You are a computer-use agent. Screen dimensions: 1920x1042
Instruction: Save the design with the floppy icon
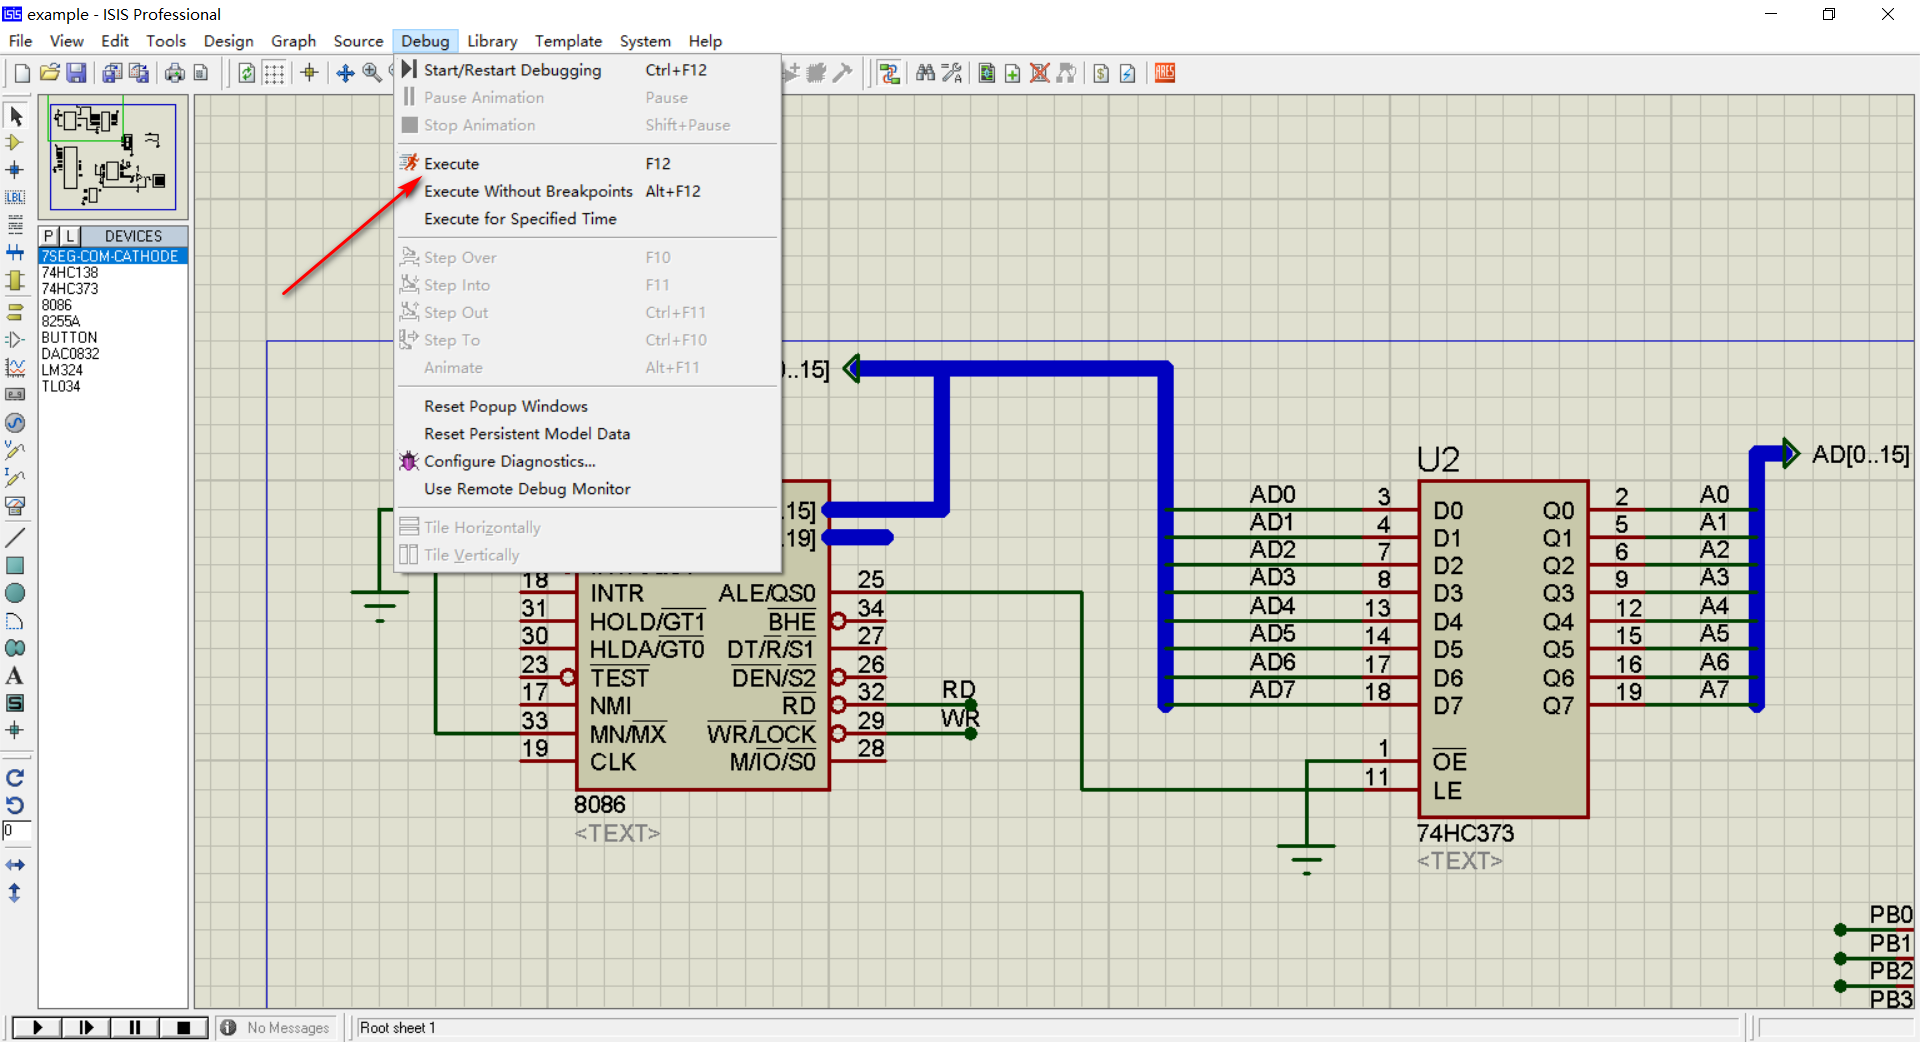tap(76, 73)
